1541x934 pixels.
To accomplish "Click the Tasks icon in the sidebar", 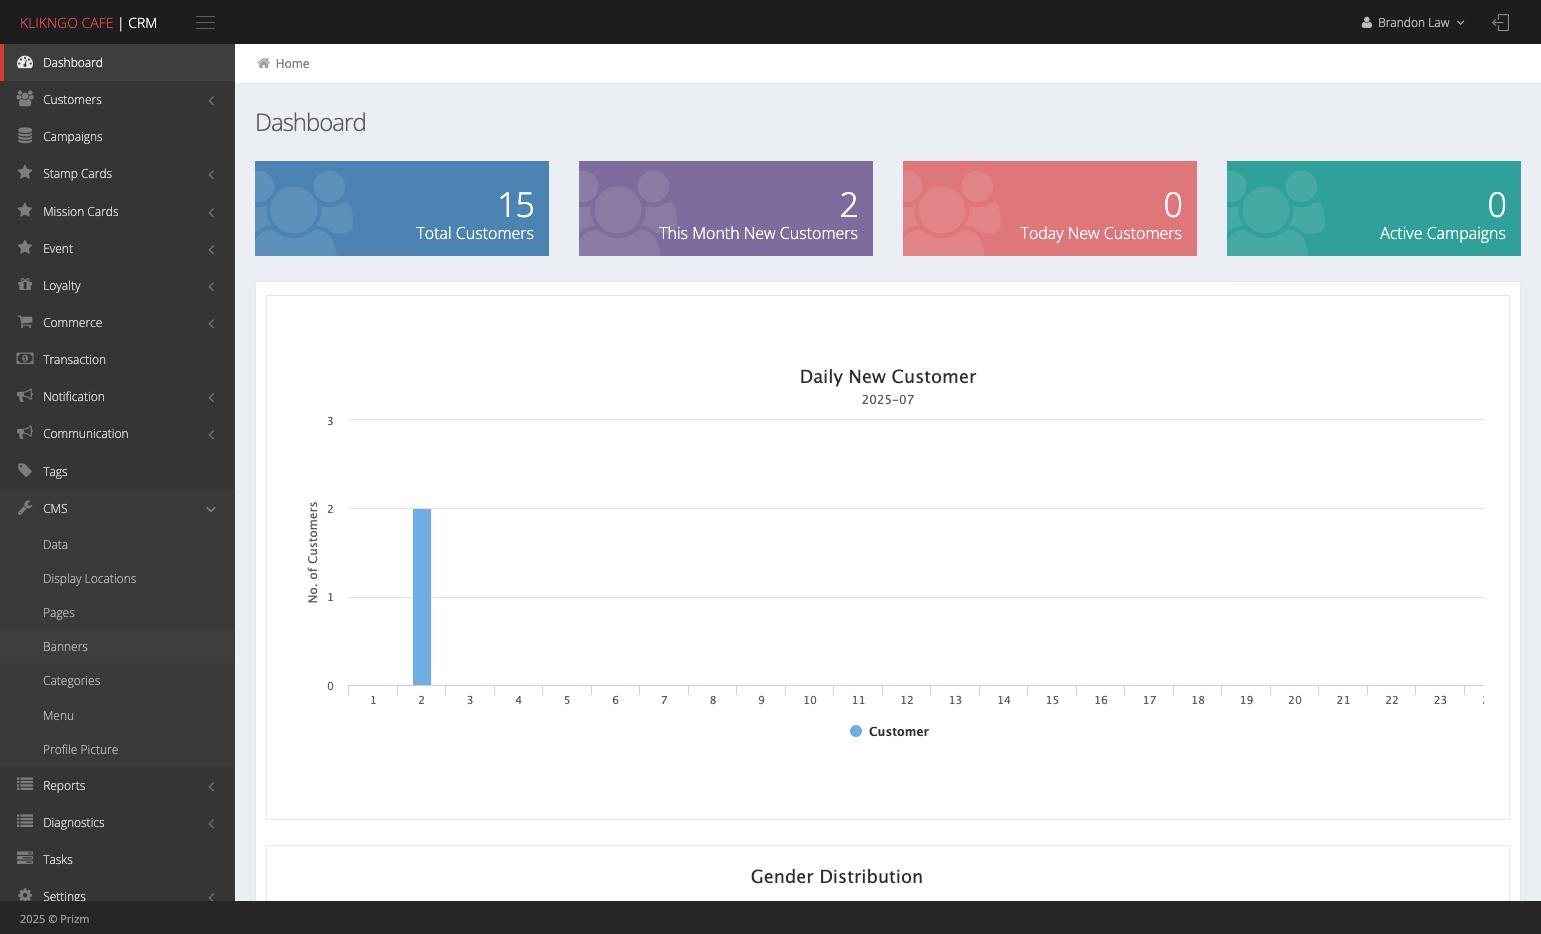I will click(x=25, y=859).
